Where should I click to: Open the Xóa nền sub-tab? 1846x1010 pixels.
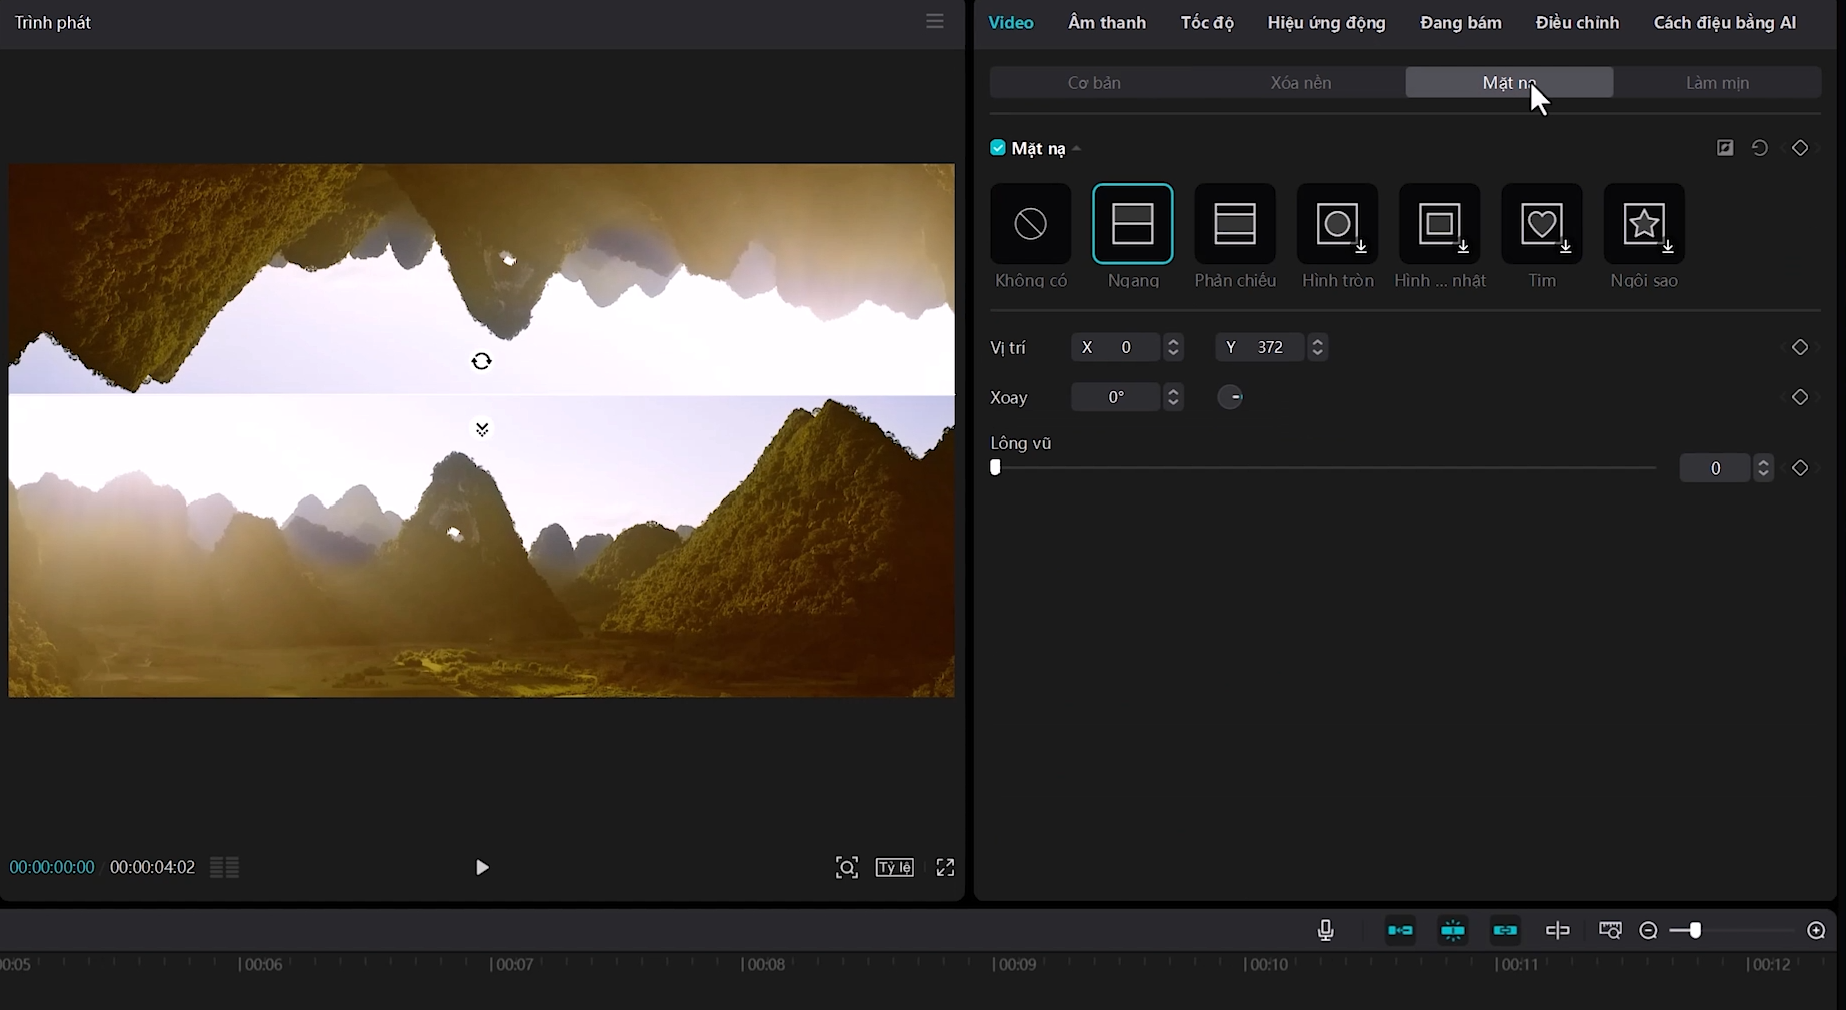click(x=1300, y=83)
